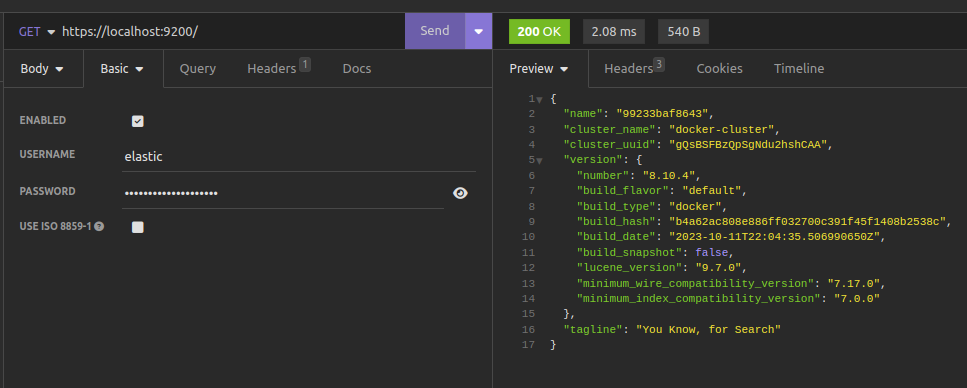Switch to the response Headers tab
This screenshot has height=388, width=967.
coord(634,67)
